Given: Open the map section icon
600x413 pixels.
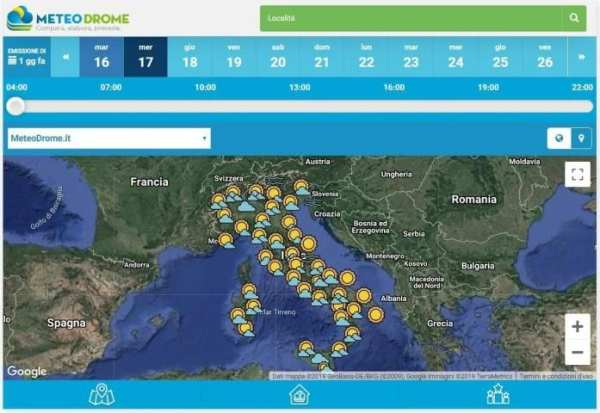Looking at the screenshot, I should pos(101,394).
